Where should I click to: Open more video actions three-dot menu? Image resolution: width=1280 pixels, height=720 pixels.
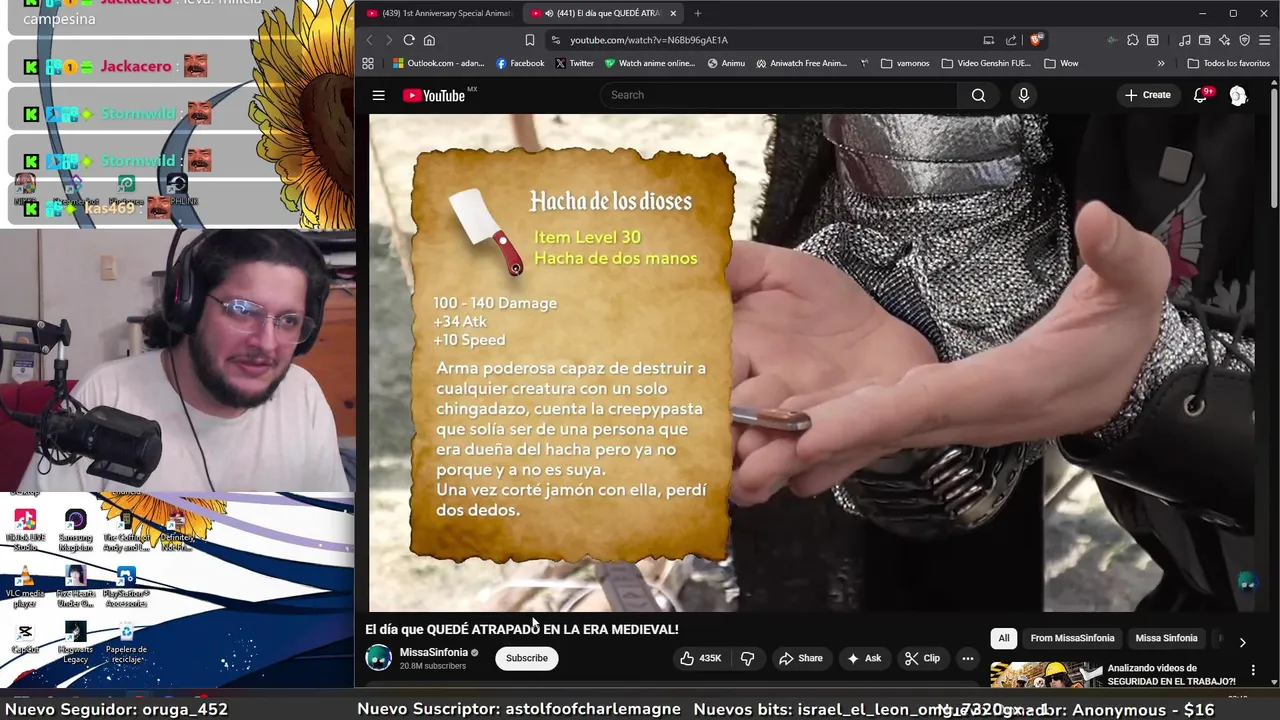(x=967, y=658)
